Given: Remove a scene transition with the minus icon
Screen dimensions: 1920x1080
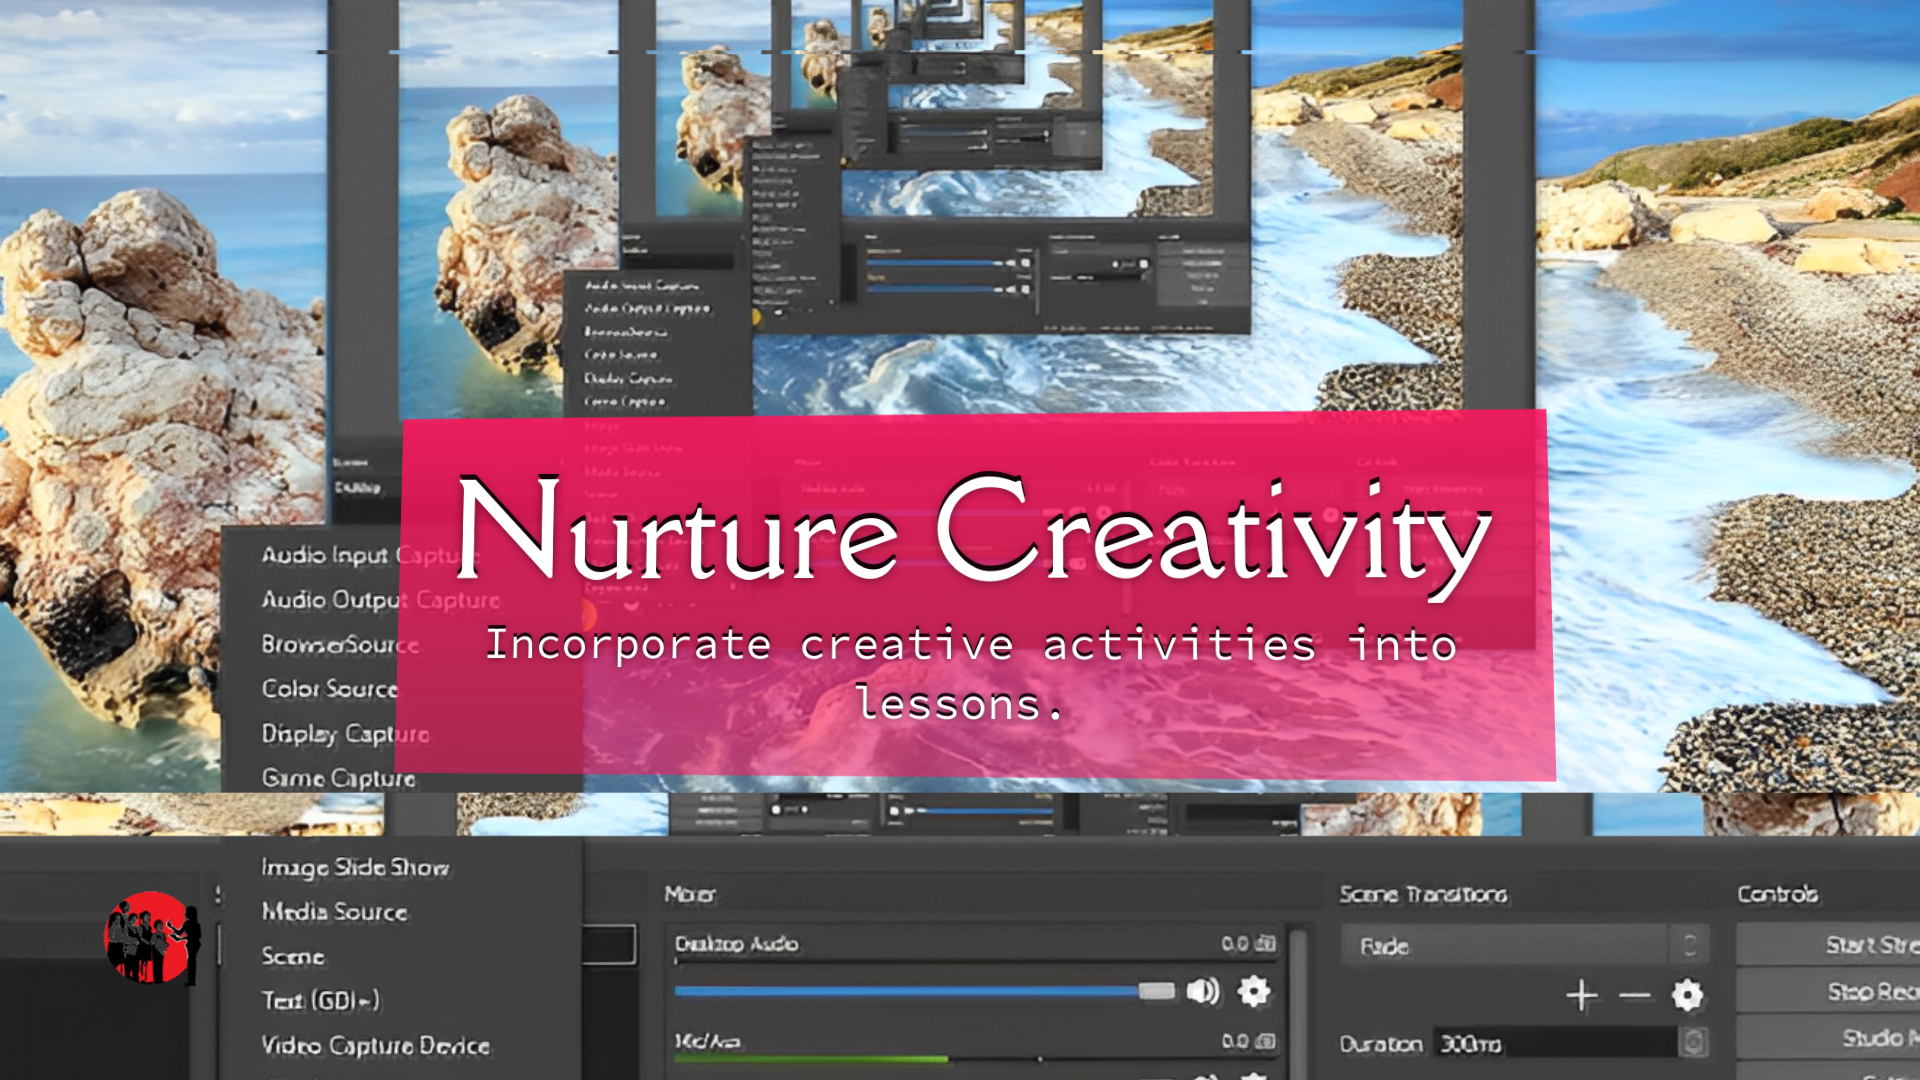Looking at the screenshot, I should click(x=1634, y=995).
